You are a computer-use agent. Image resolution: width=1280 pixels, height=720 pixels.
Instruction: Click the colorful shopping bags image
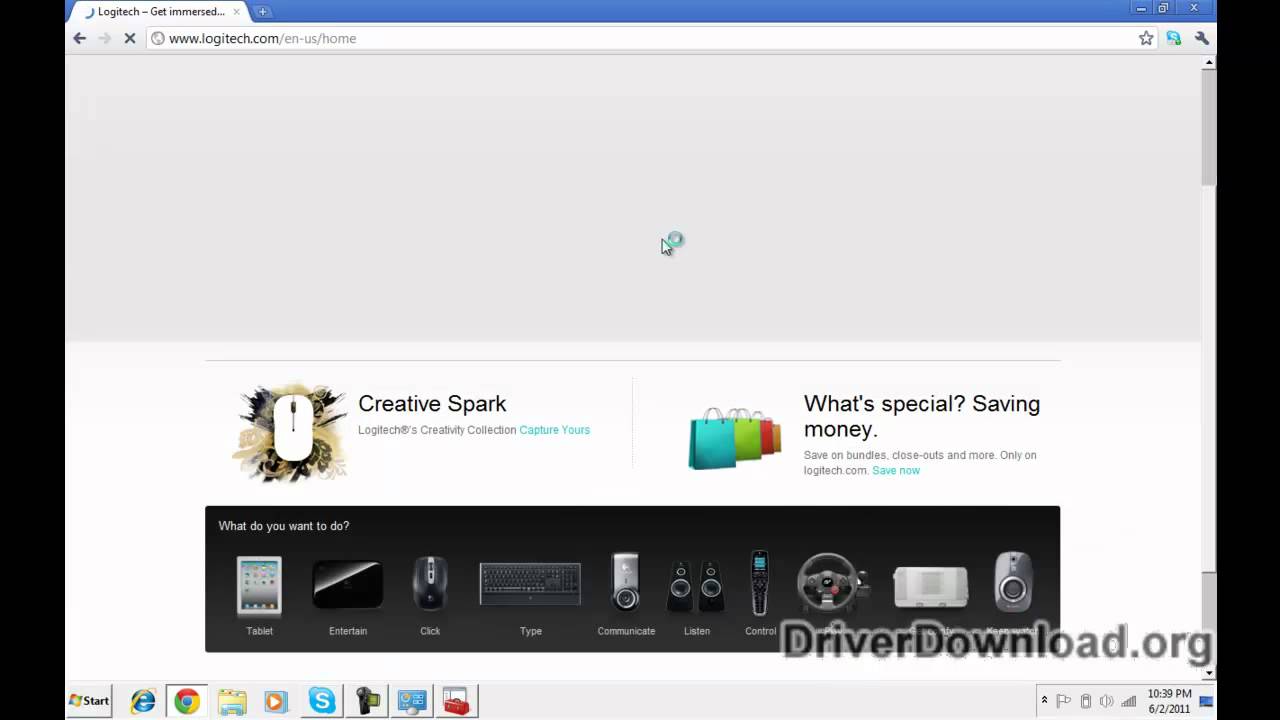click(x=735, y=438)
